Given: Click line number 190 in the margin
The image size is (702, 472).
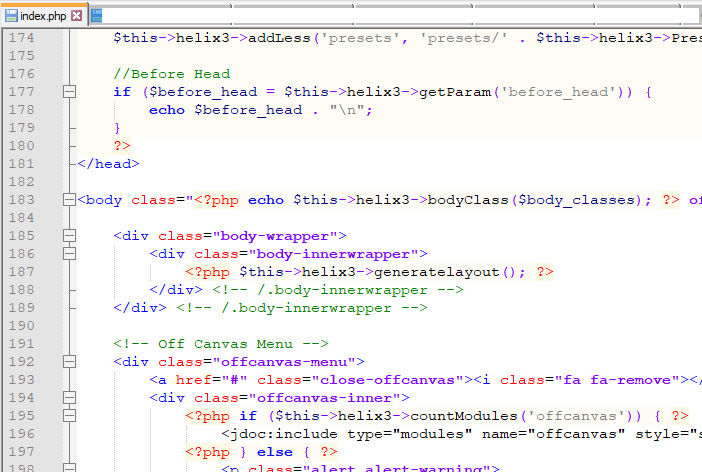Looking at the screenshot, I should (x=20, y=326).
